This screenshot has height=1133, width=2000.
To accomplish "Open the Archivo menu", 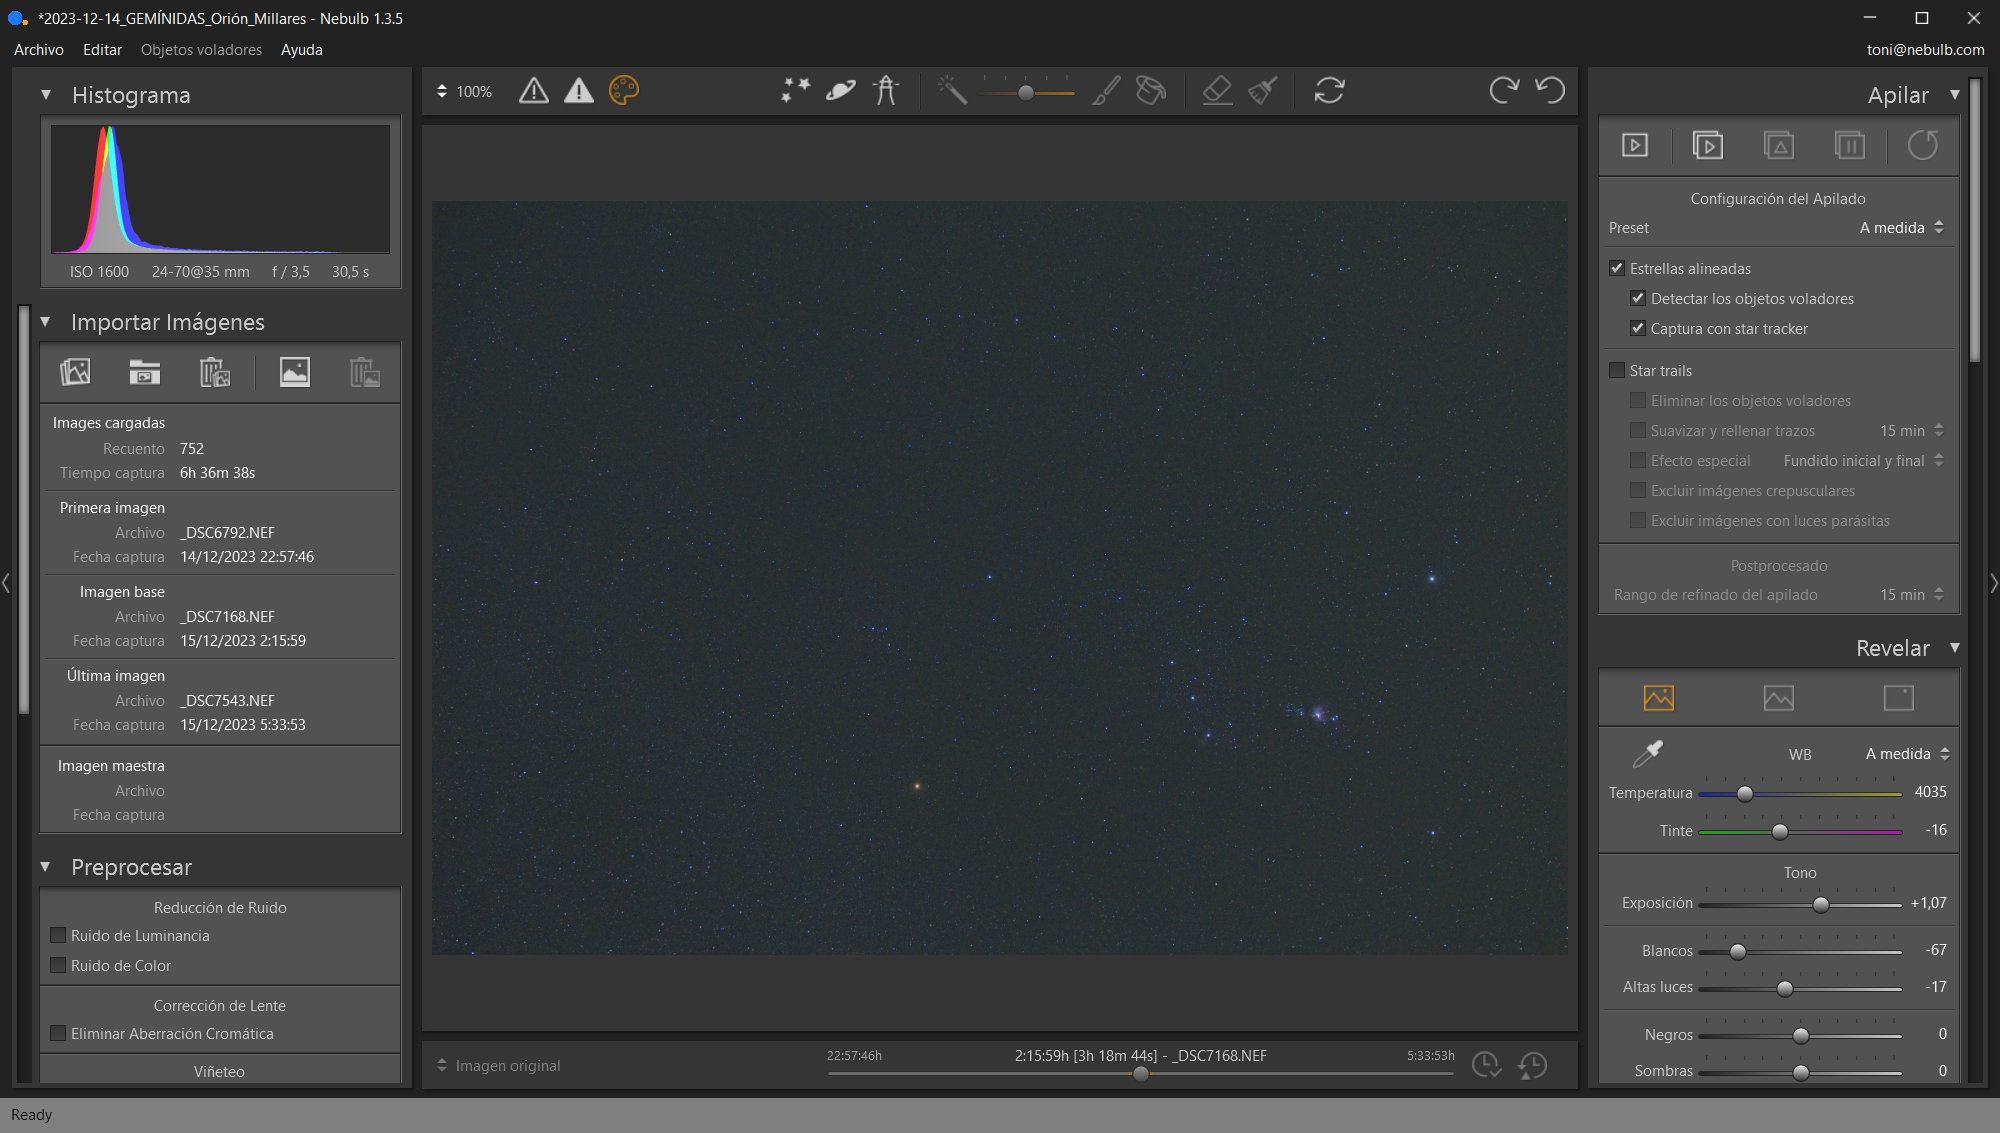I will coord(39,50).
